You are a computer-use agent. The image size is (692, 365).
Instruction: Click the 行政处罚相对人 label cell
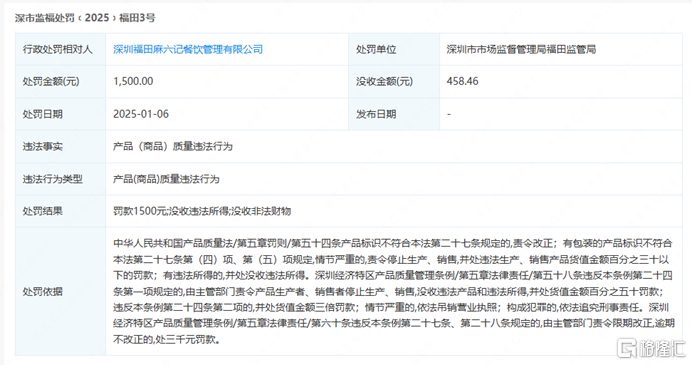pyautogui.click(x=60, y=49)
